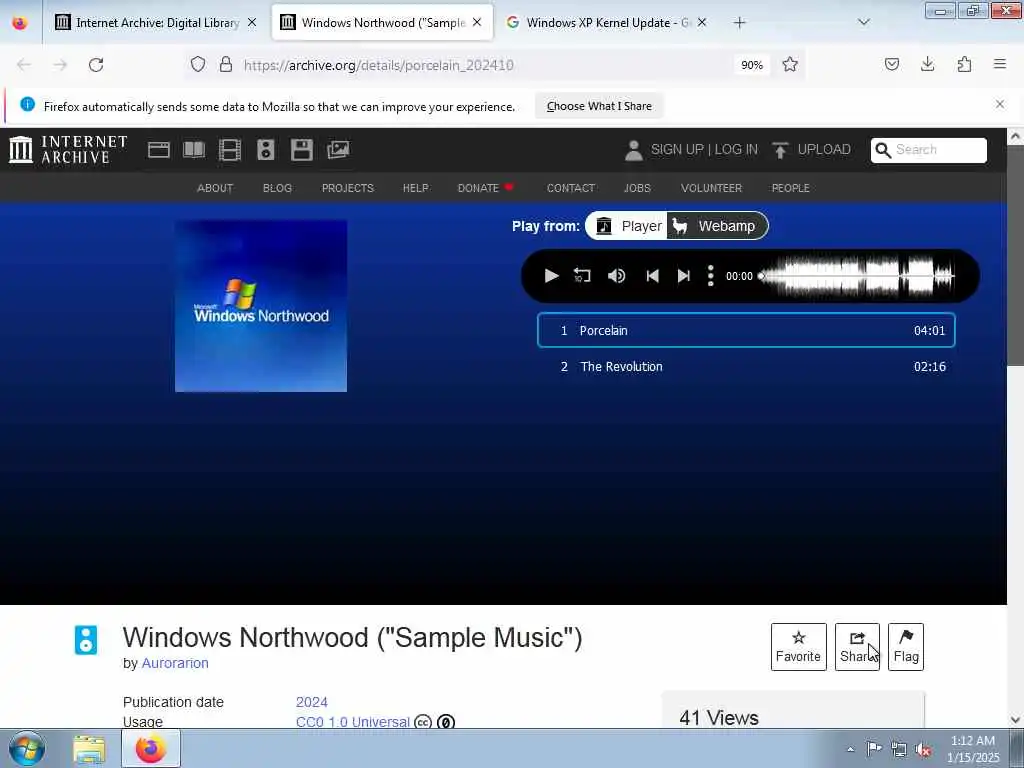Open the Software floppy disk icon

coord(302,150)
